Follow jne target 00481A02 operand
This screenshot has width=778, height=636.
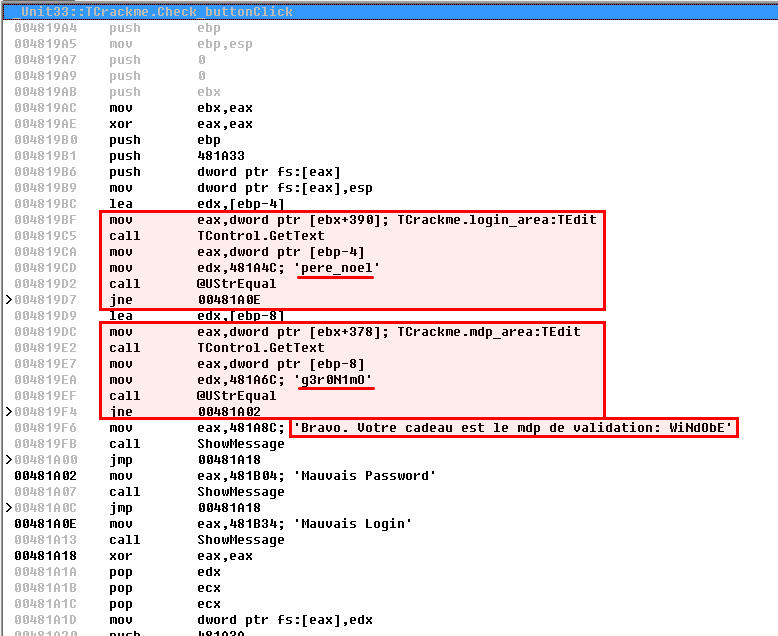coord(229,411)
